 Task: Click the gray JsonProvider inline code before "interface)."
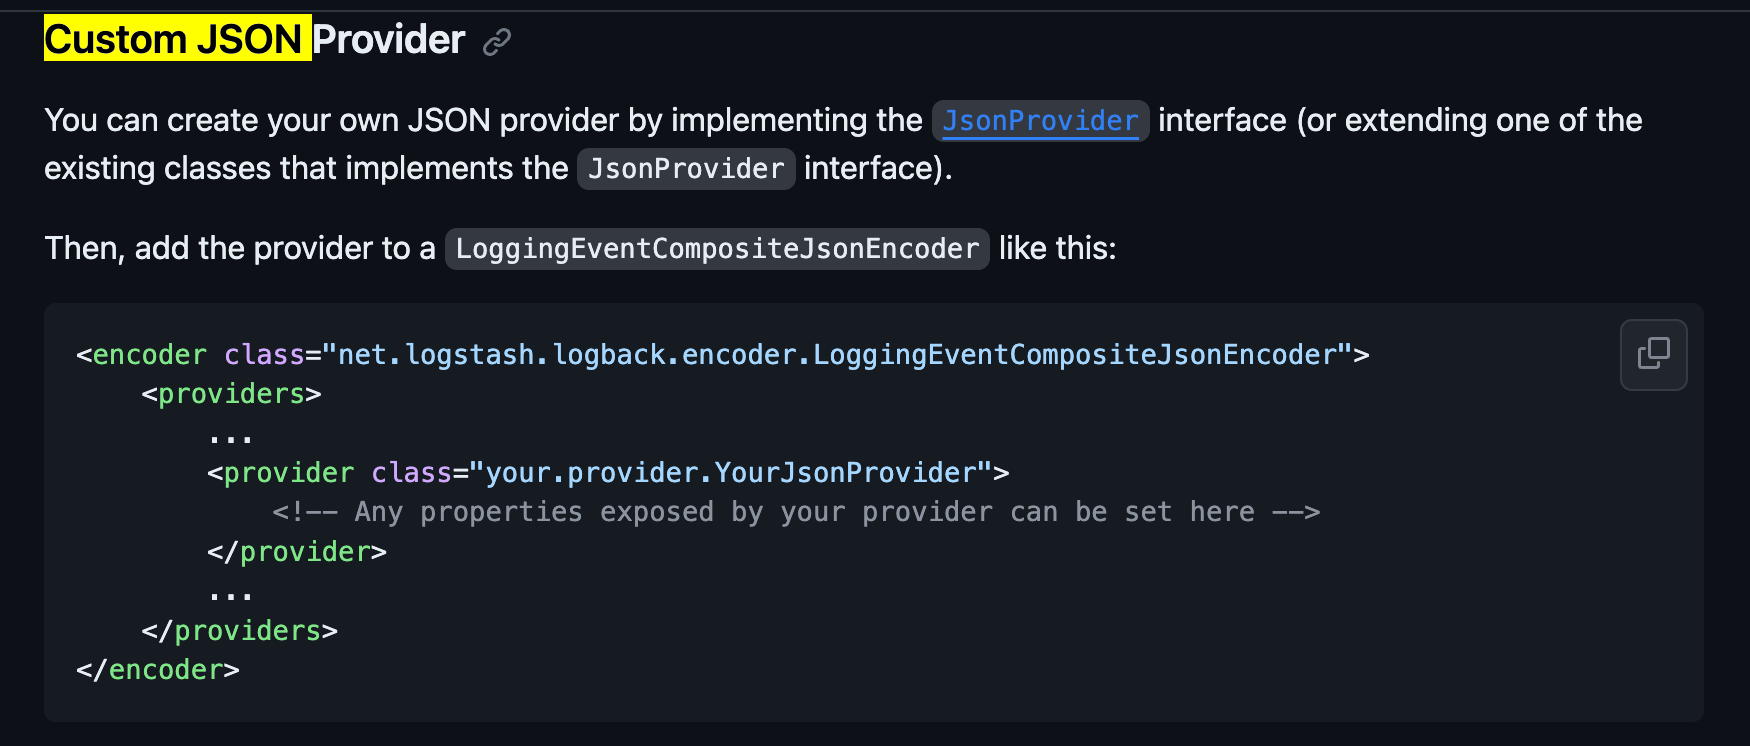point(686,169)
